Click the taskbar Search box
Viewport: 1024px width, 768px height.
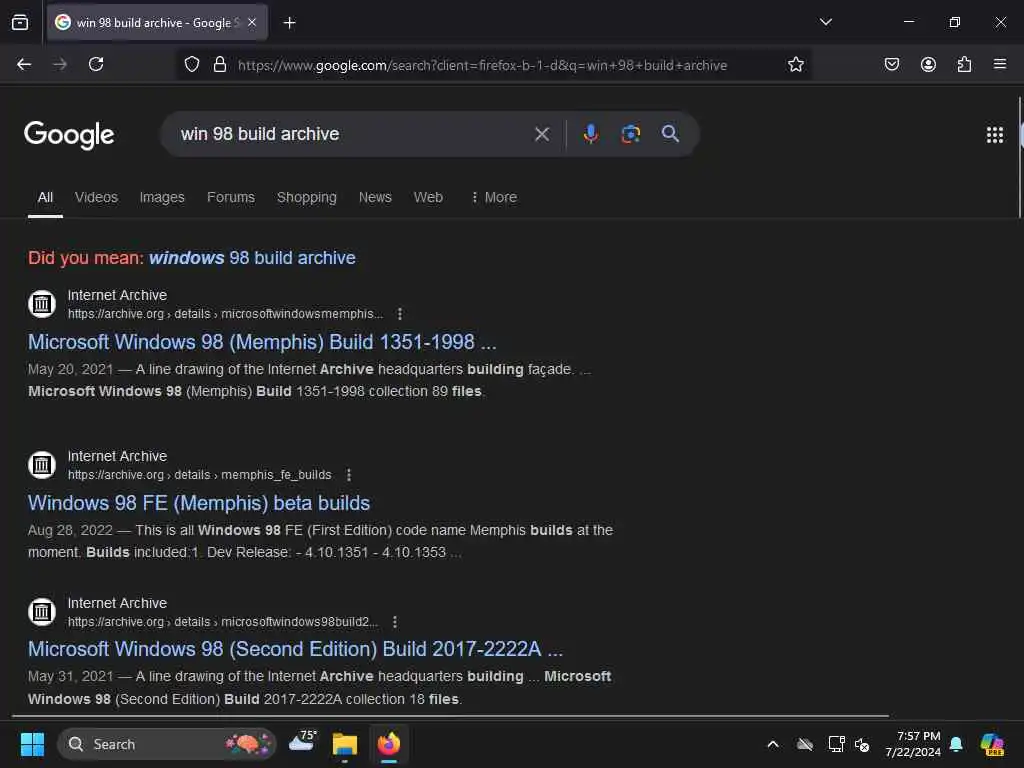(x=167, y=744)
